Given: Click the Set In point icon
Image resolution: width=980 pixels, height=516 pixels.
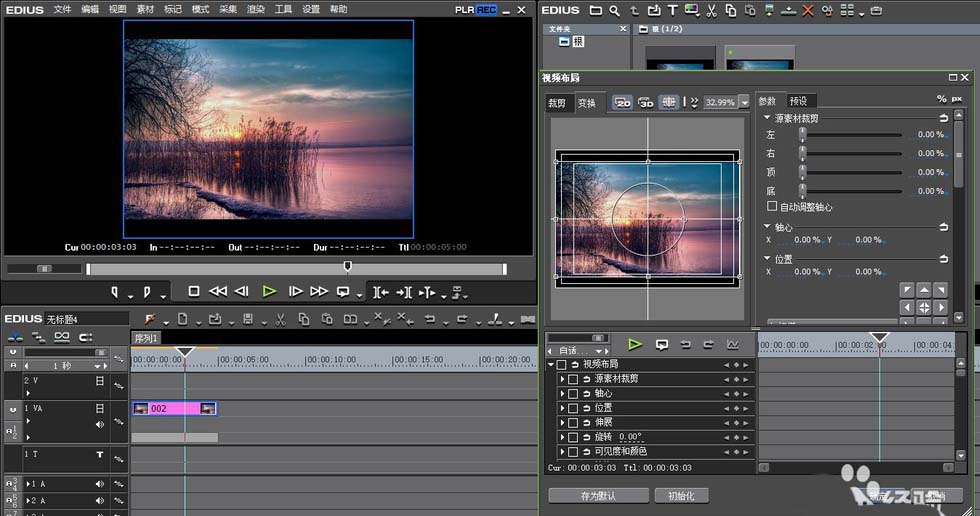Looking at the screenshot, I should coord(115,292).
